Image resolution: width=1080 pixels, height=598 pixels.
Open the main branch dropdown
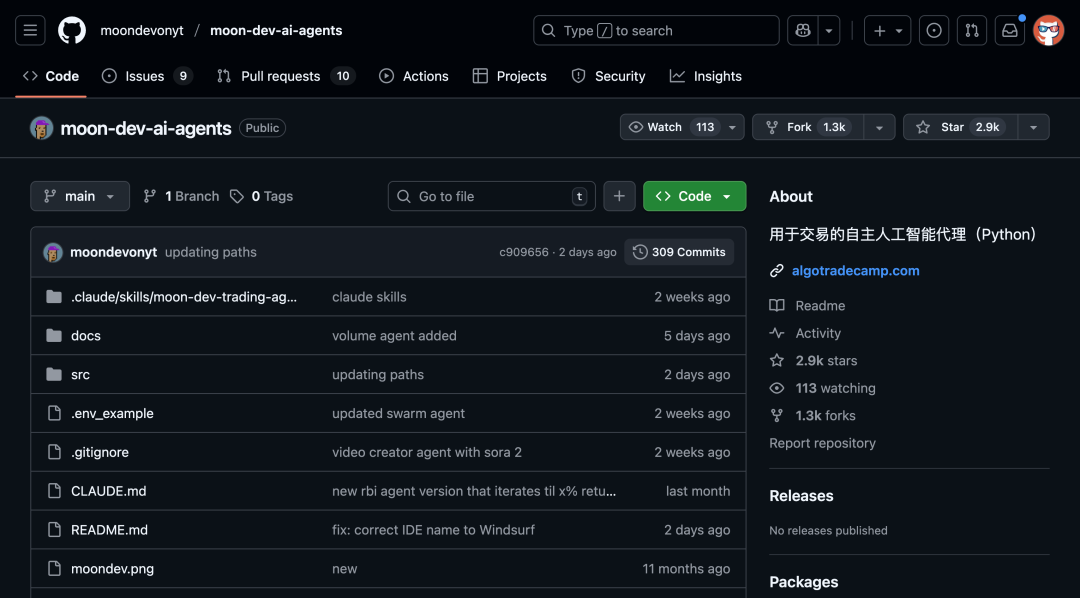tap(79, 196)
